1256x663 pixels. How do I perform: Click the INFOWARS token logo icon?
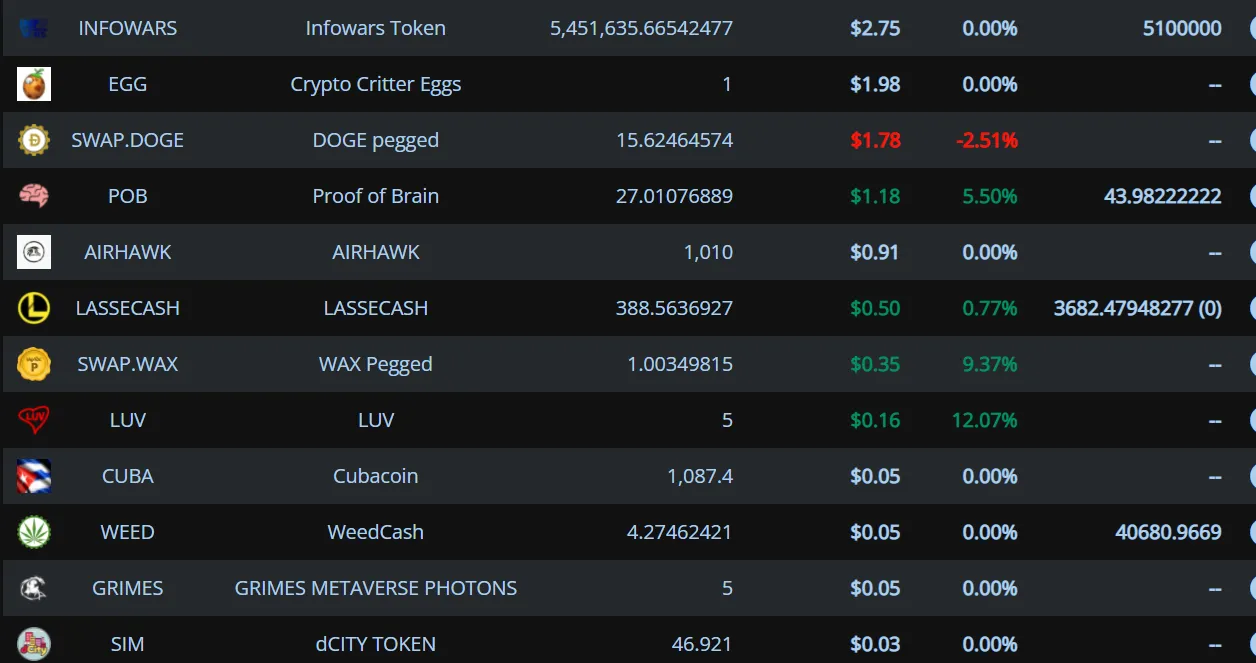(x=34, y=28)
